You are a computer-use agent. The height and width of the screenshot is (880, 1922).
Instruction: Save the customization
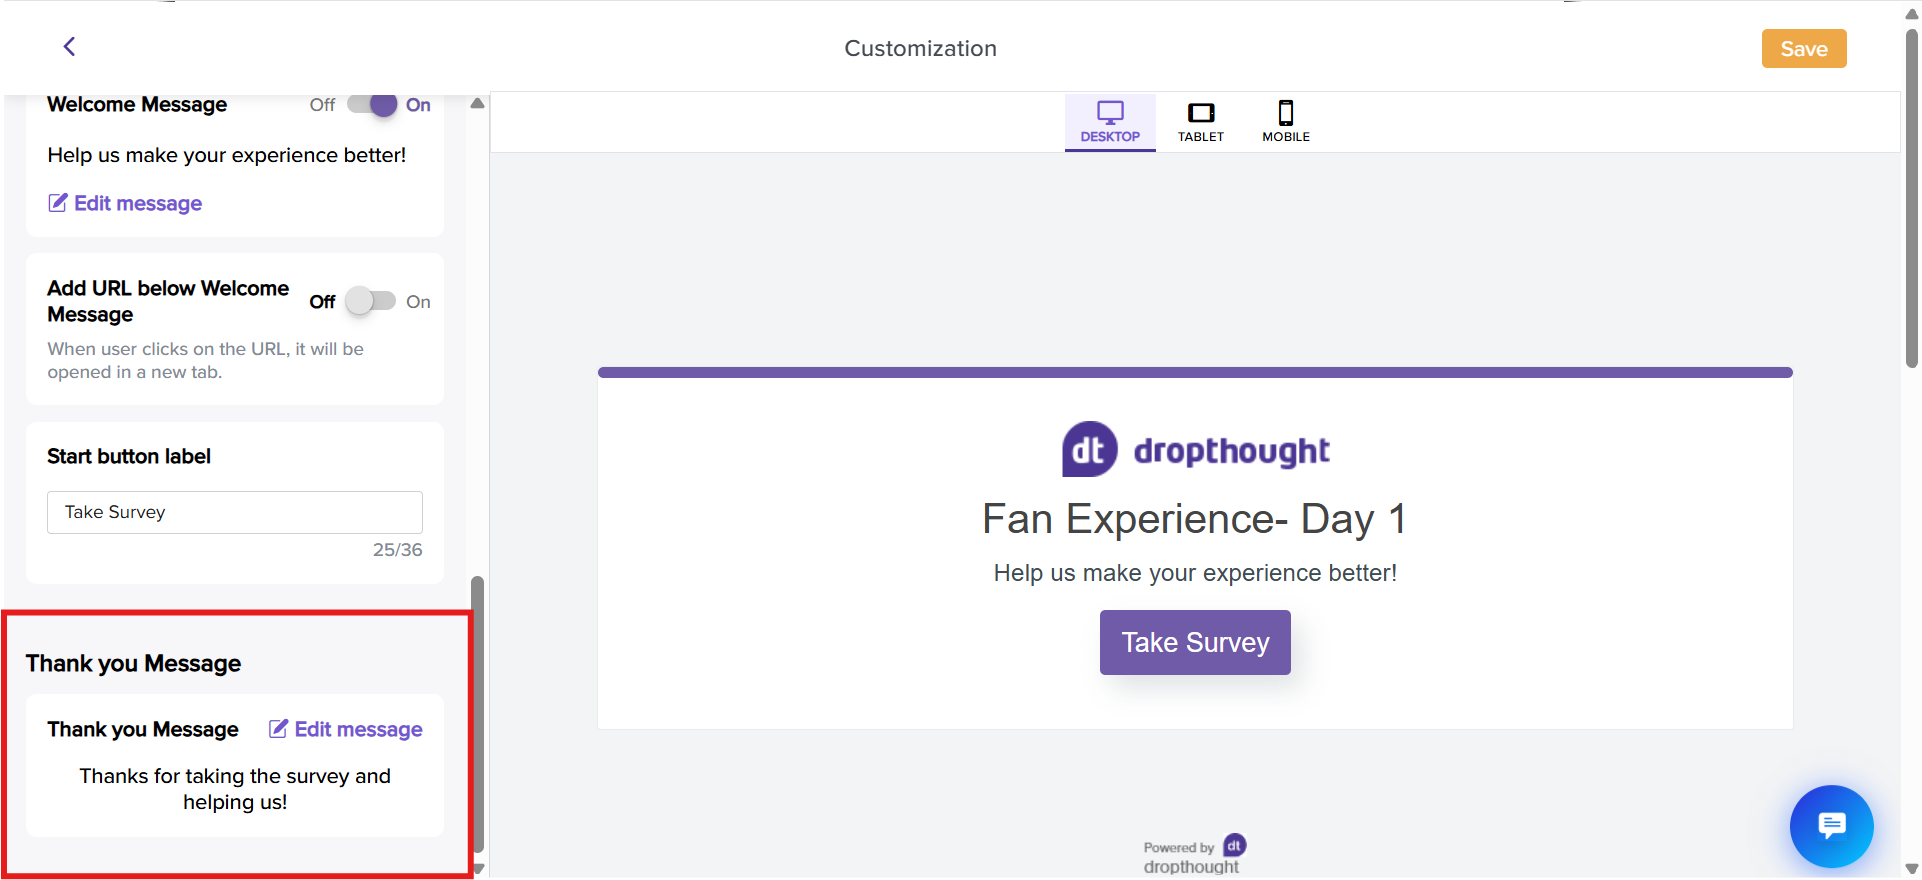click(x=1803, y=49)
